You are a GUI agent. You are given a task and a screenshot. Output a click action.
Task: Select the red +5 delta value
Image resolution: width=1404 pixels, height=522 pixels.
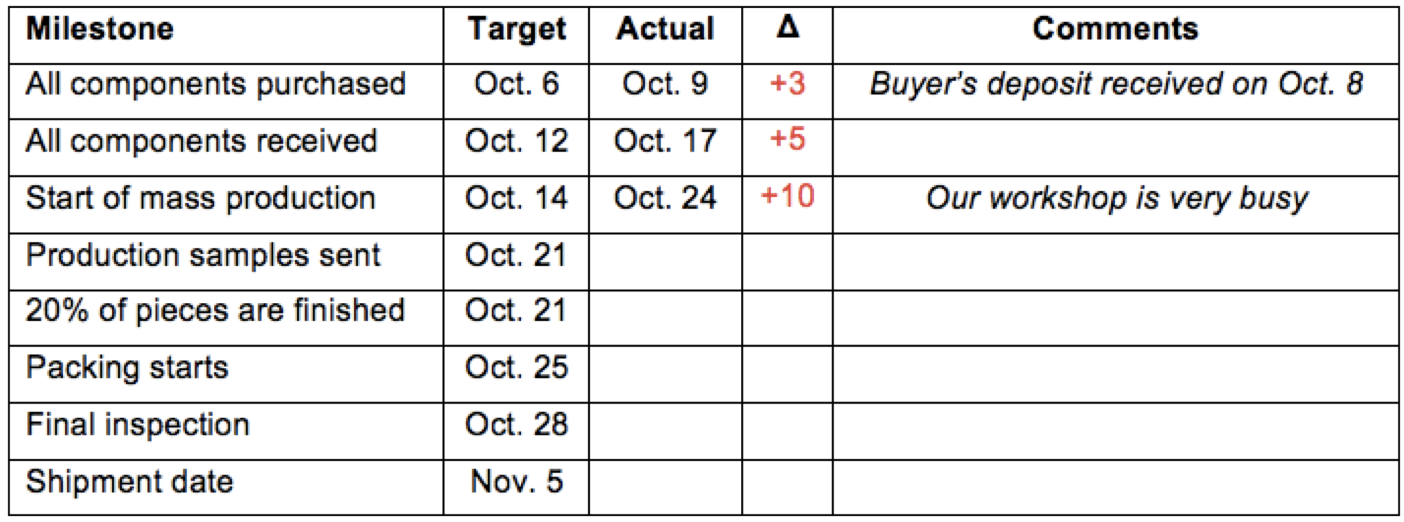pos(787,141)
